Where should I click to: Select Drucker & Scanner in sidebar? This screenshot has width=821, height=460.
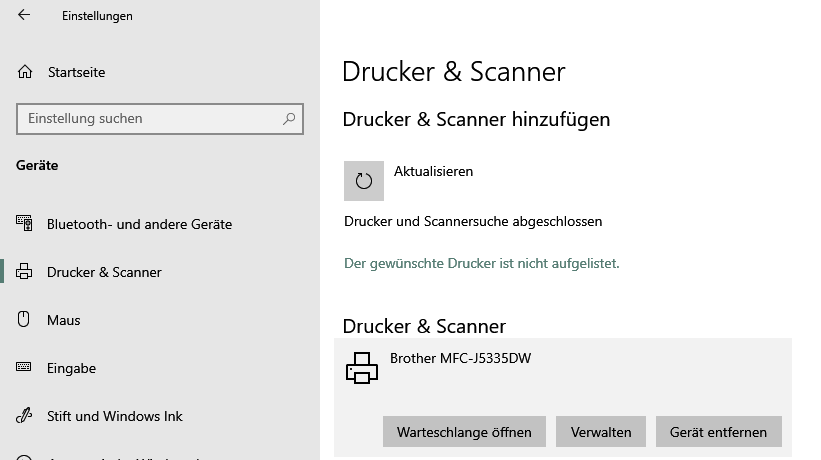pyautogui.click(x=104, y=272)
